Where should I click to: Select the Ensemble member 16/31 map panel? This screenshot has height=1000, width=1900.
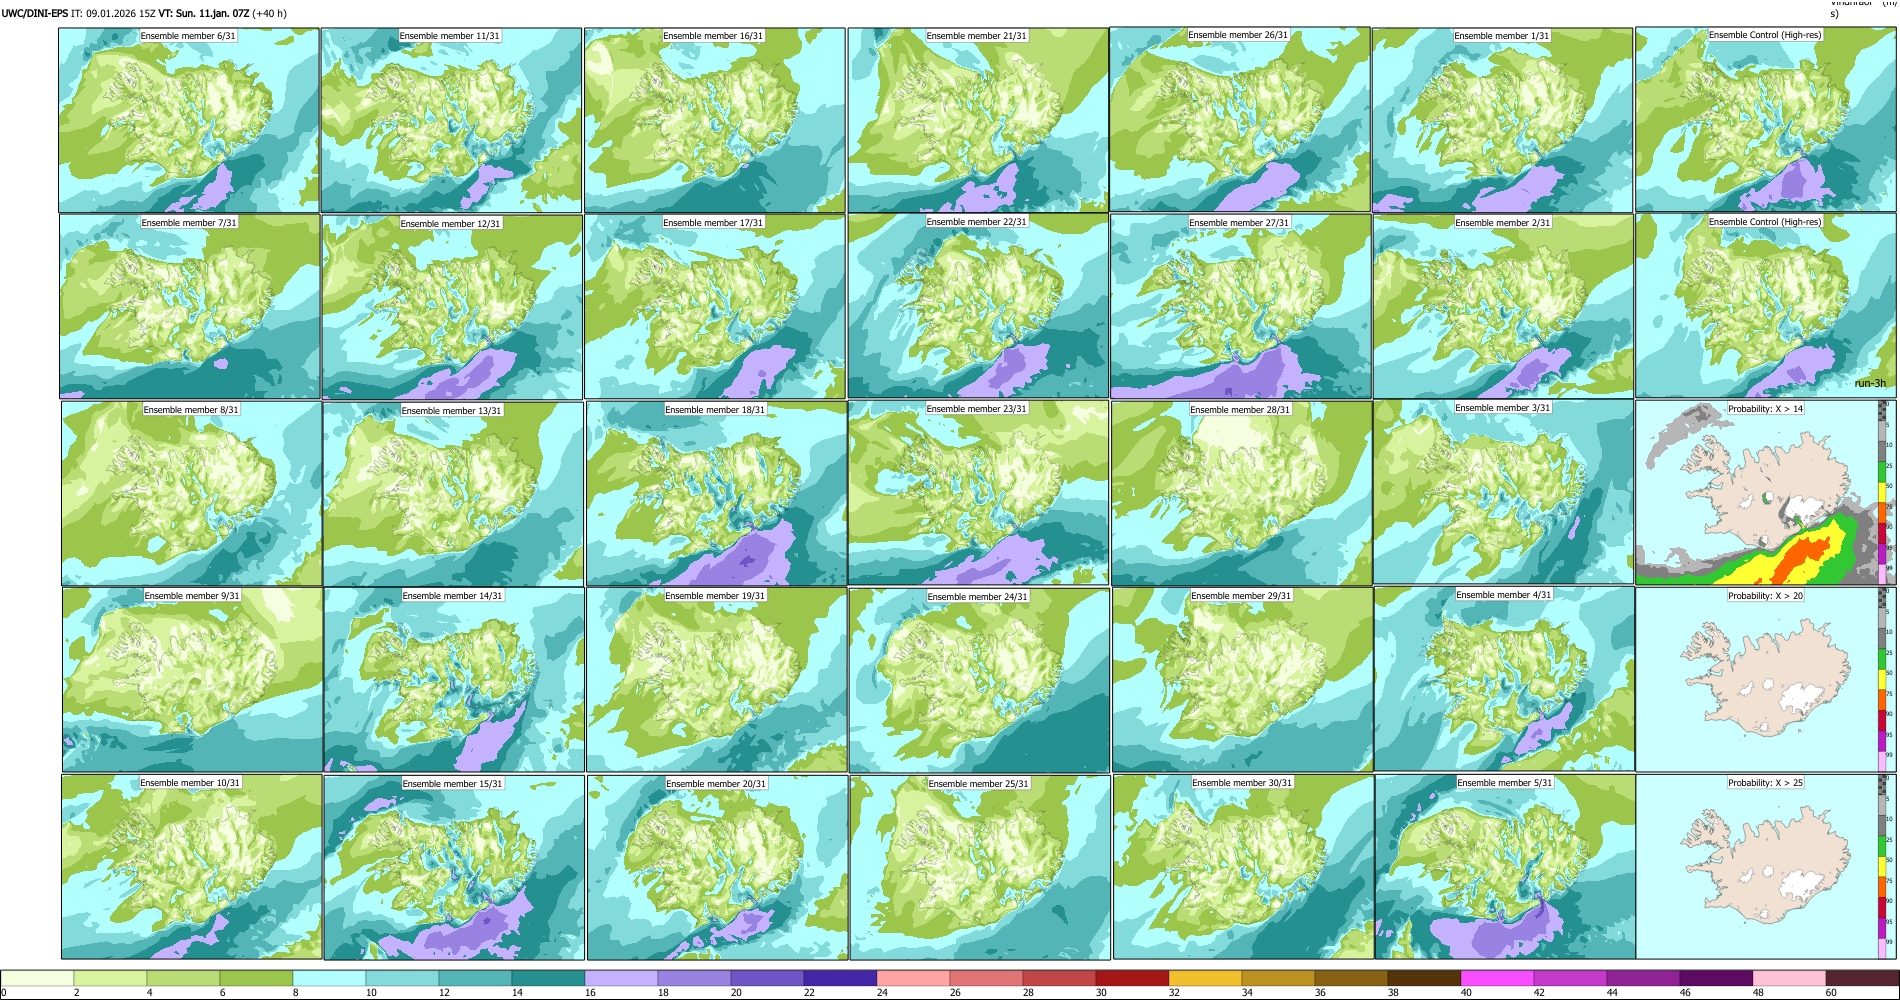pos(715,119)
